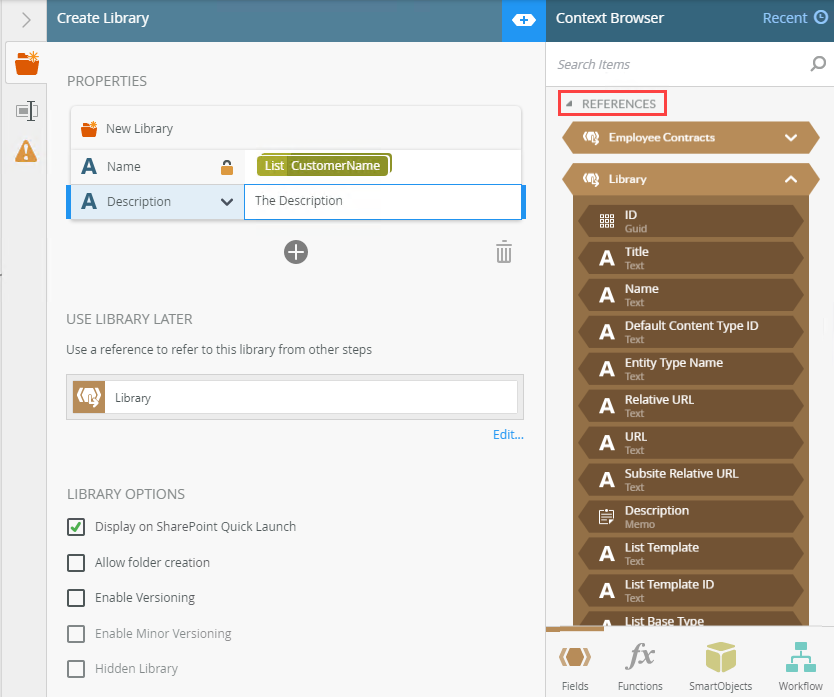This screenshot has width=834, height=697.
Task: Select the Title text field item
Action: pyautogui.click(x=691, y=258)
